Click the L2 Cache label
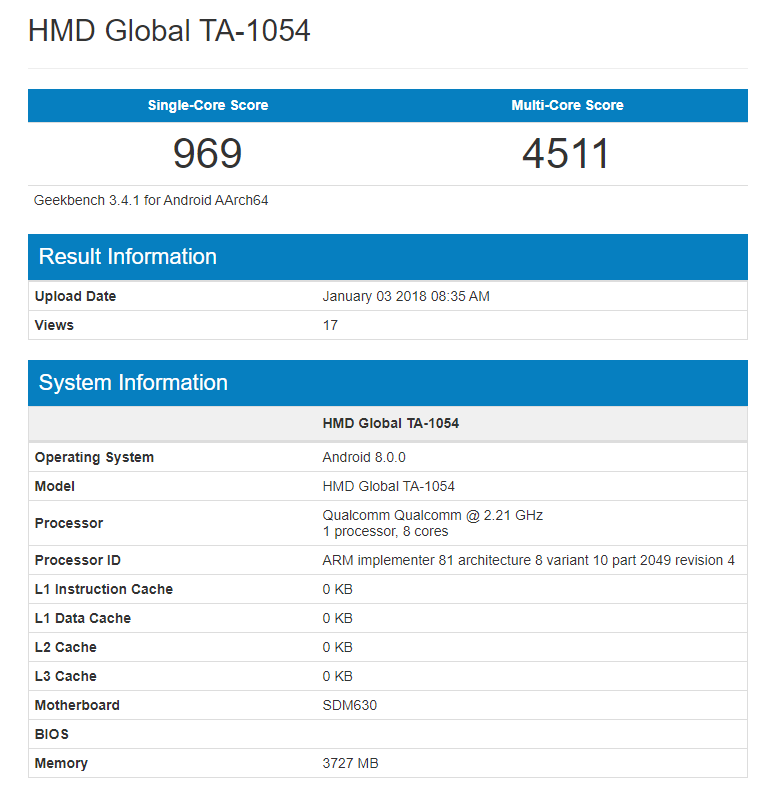Viewport: 773px width, 792px height. (65, 647)
